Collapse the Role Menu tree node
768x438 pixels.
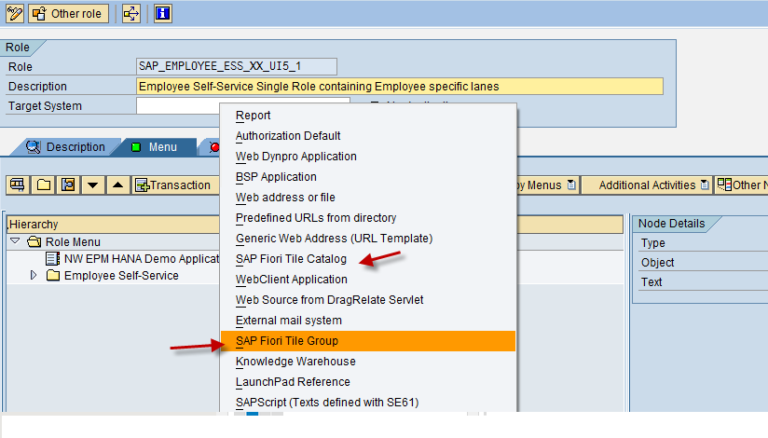[15, 241]
